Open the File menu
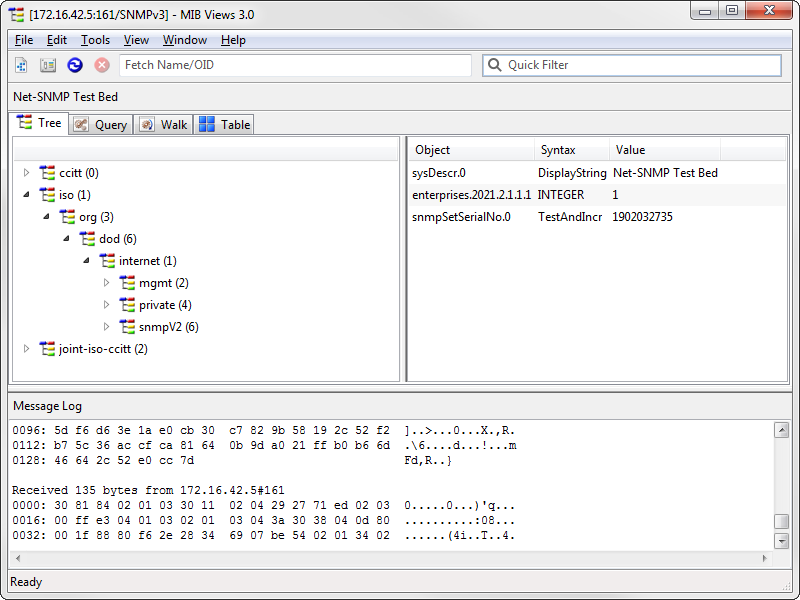Image resolution: width=800 pixels, height=600 pixels. point(24,40)
